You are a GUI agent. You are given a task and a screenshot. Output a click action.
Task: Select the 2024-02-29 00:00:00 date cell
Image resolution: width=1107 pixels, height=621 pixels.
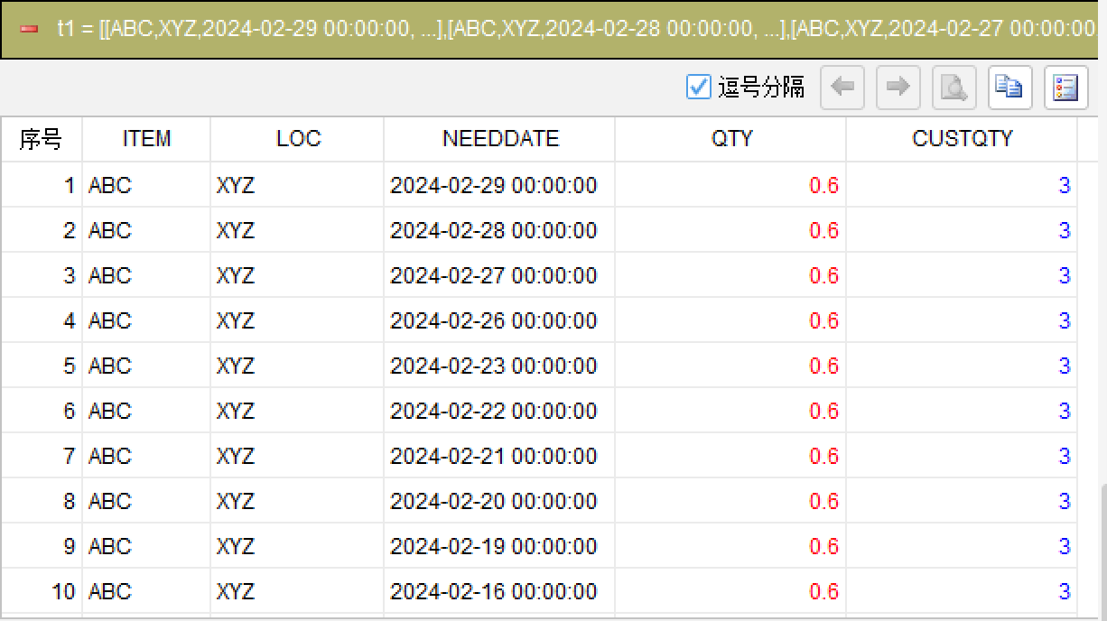click(500, 185)
